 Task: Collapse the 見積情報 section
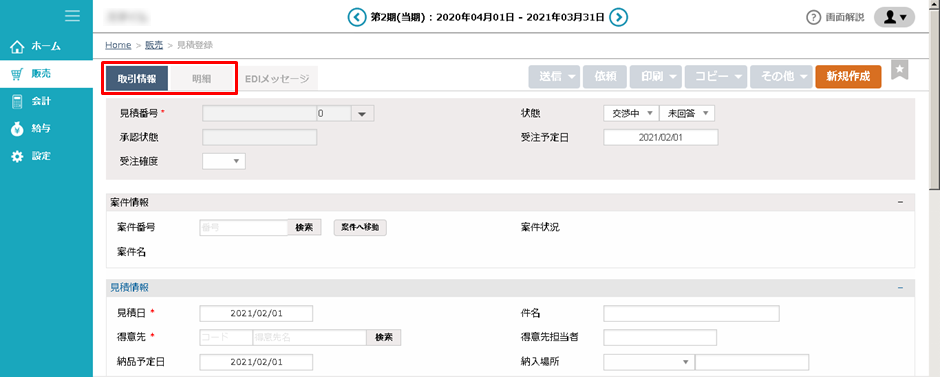point(900,288)
